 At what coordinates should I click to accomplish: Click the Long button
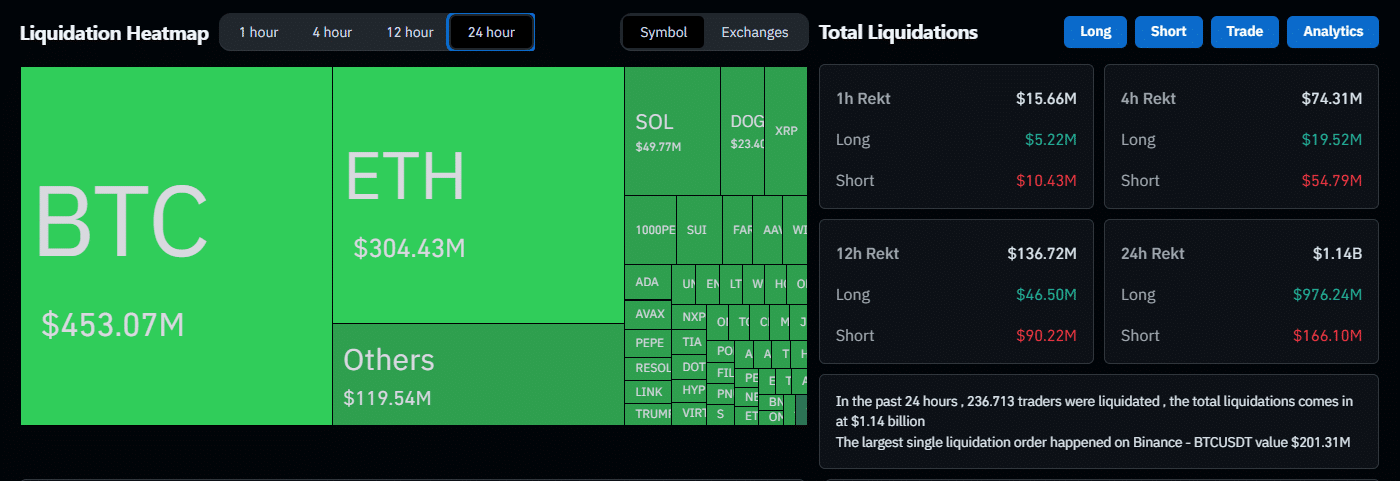point(1095,32)
